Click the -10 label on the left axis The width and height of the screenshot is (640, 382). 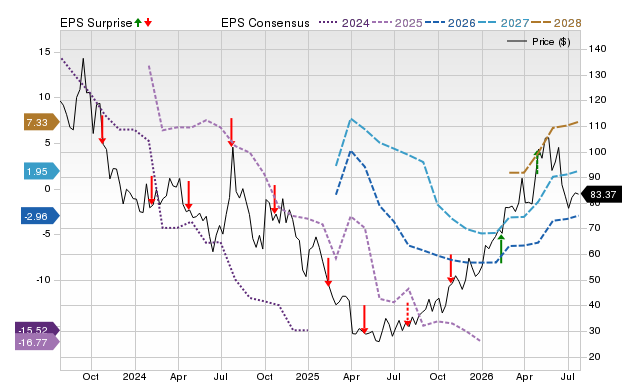pyautogui.click(x=43, y=280)
